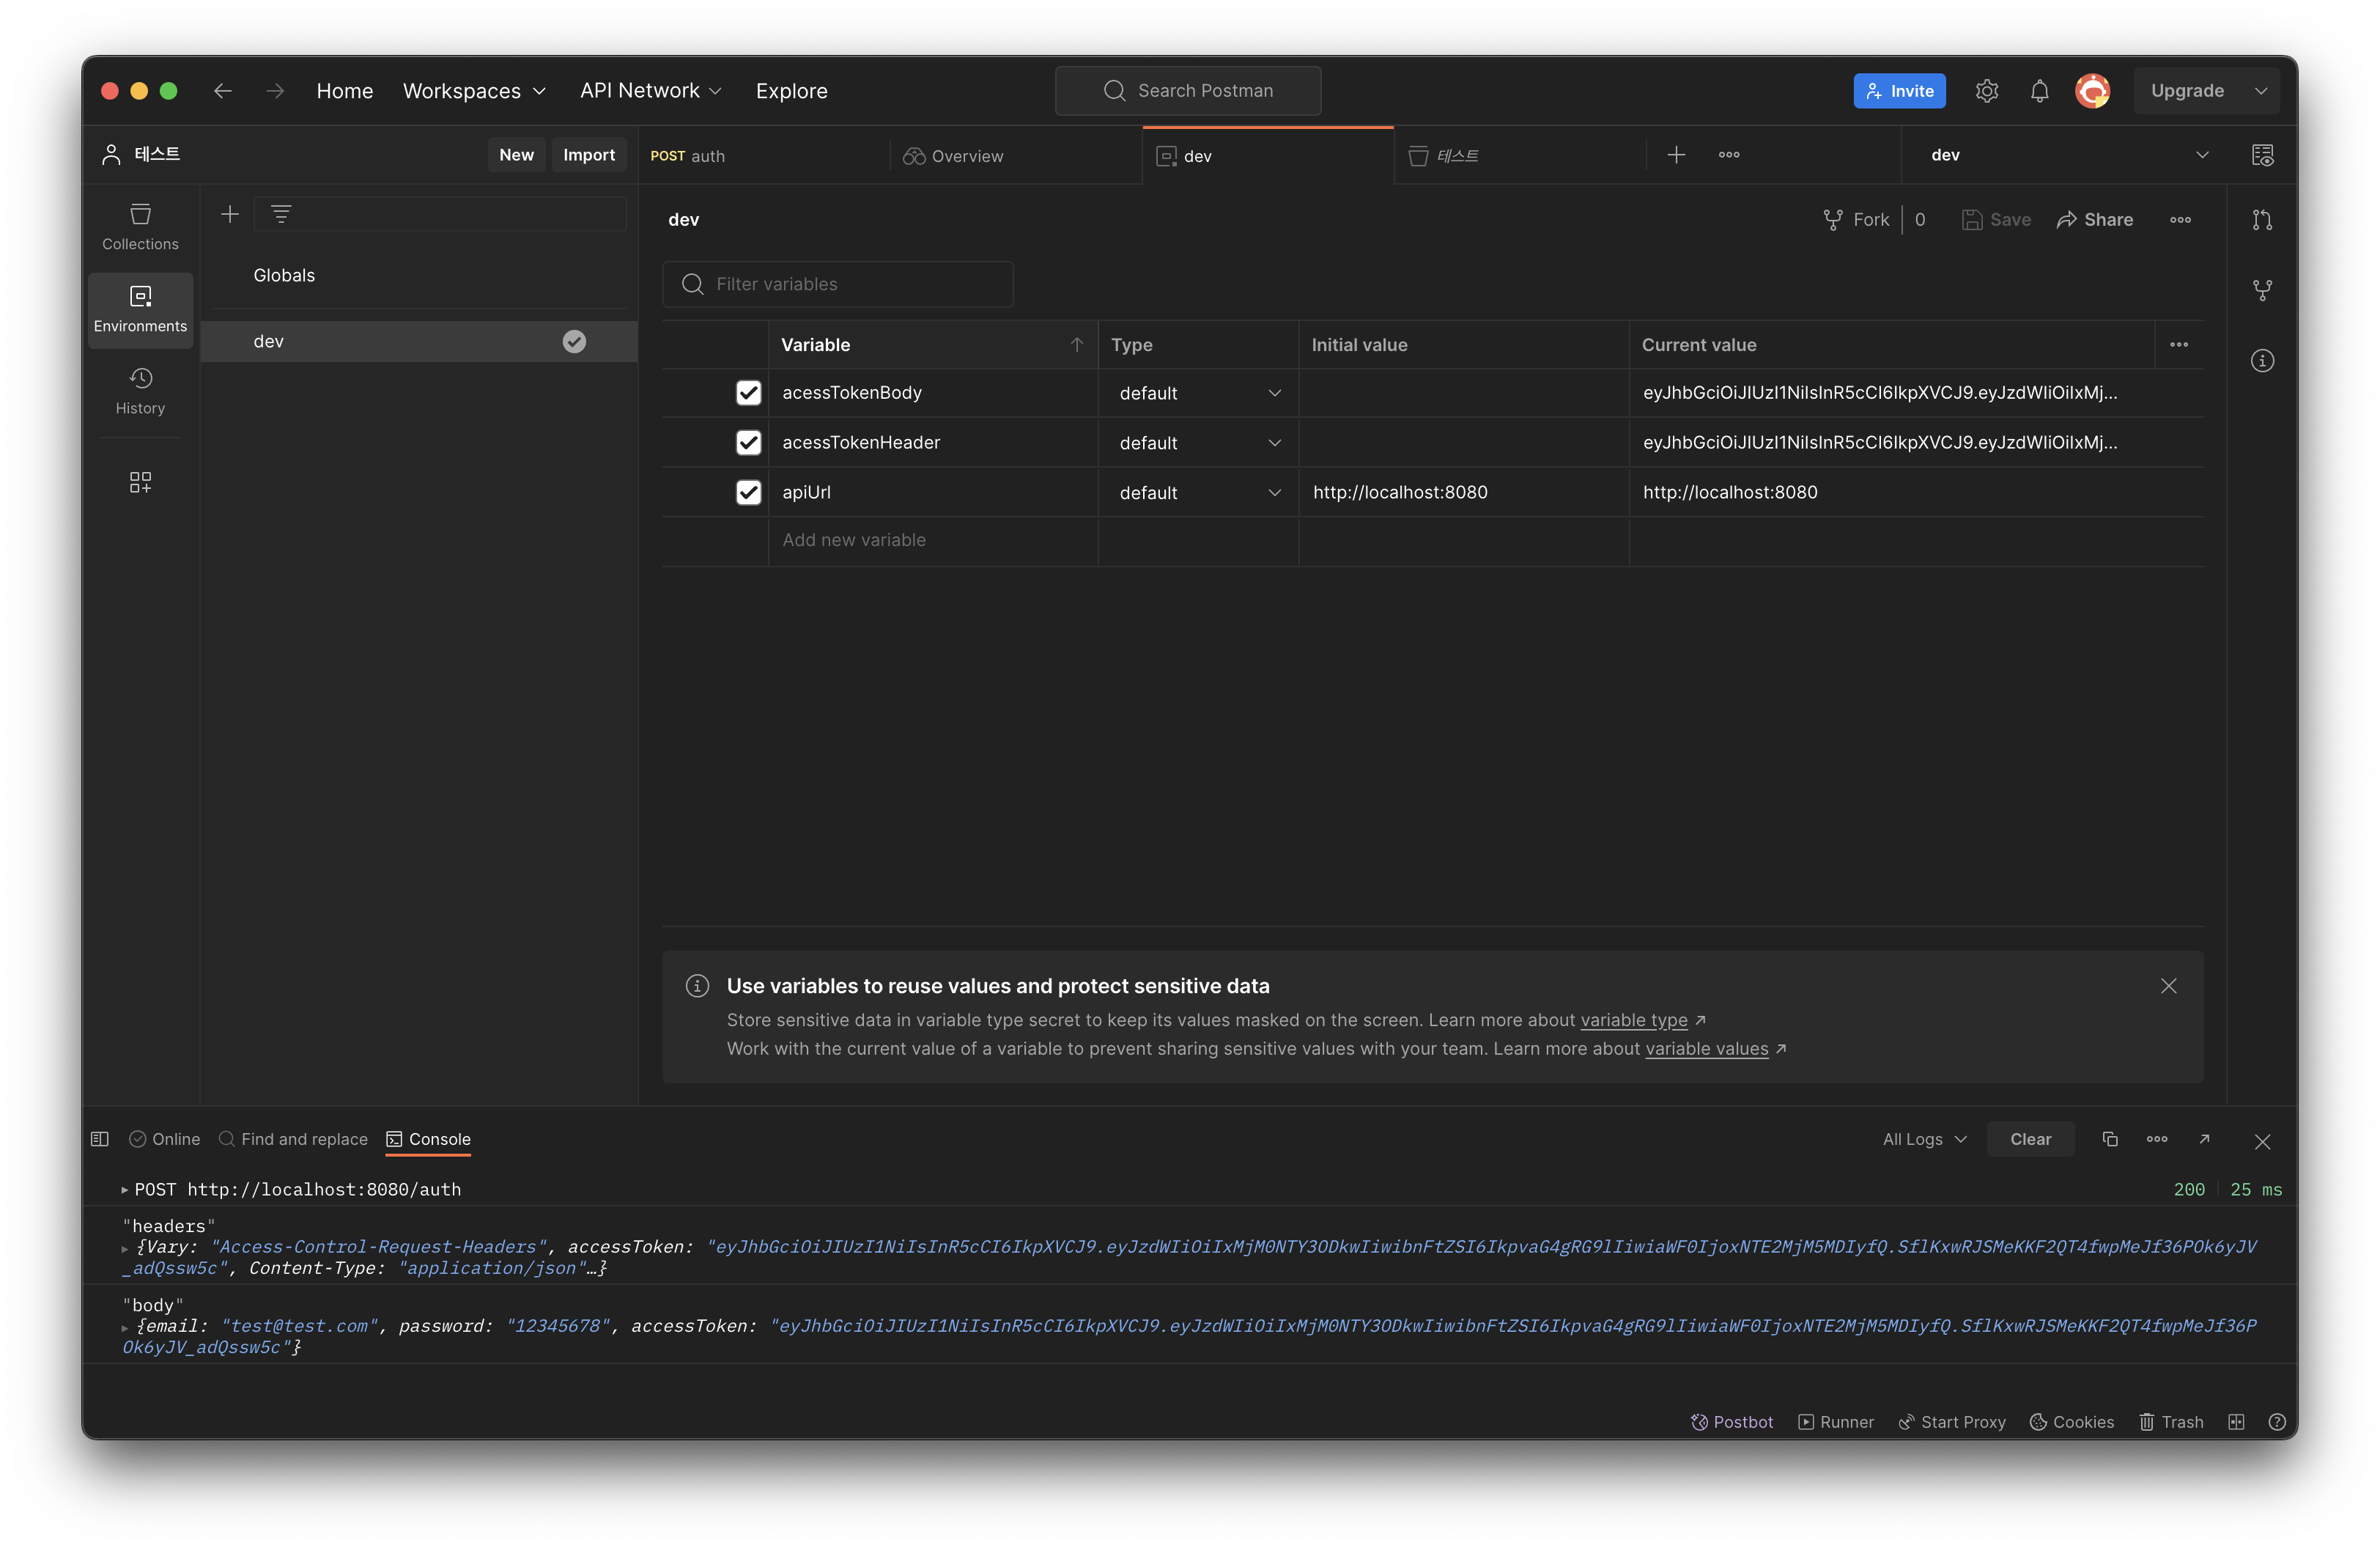Open Postbot assistant in footer
Viewport: 2380px width, 1548px height.
tap(1732, 1422)
